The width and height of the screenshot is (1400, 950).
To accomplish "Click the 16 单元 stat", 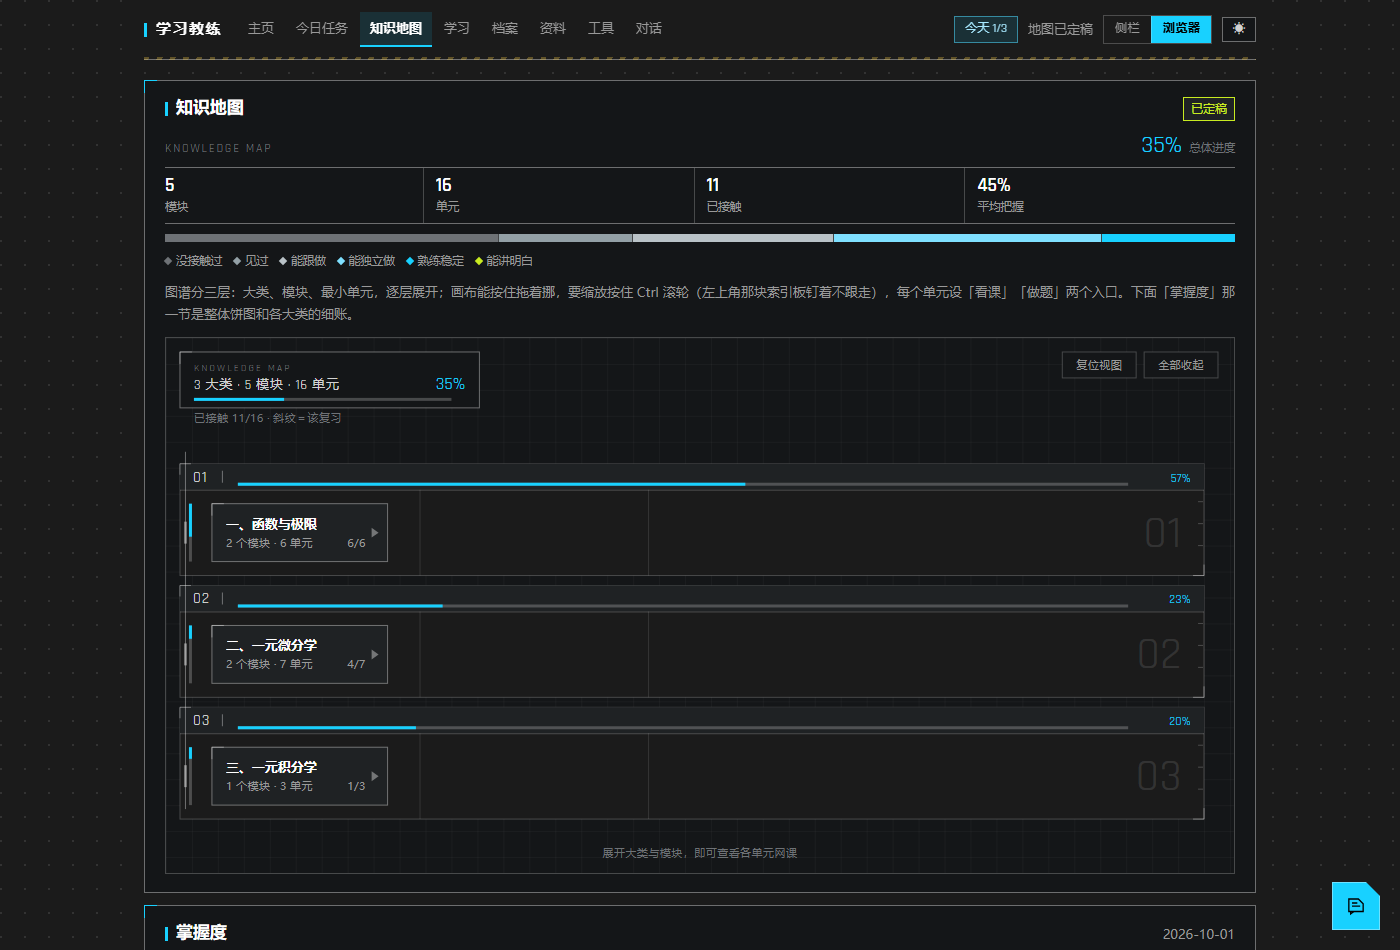I will [559, 195].
